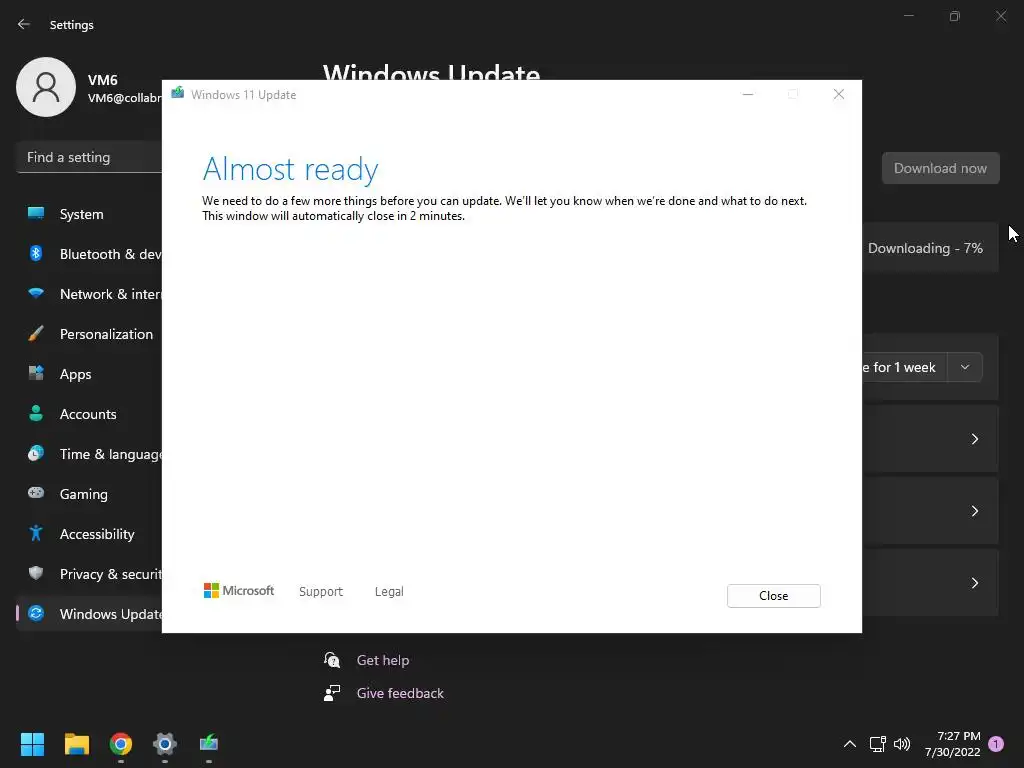Screen dimensions: 1024x768
Task: Open the pause updates dropdown arrow
Action: tap(965, 367)
